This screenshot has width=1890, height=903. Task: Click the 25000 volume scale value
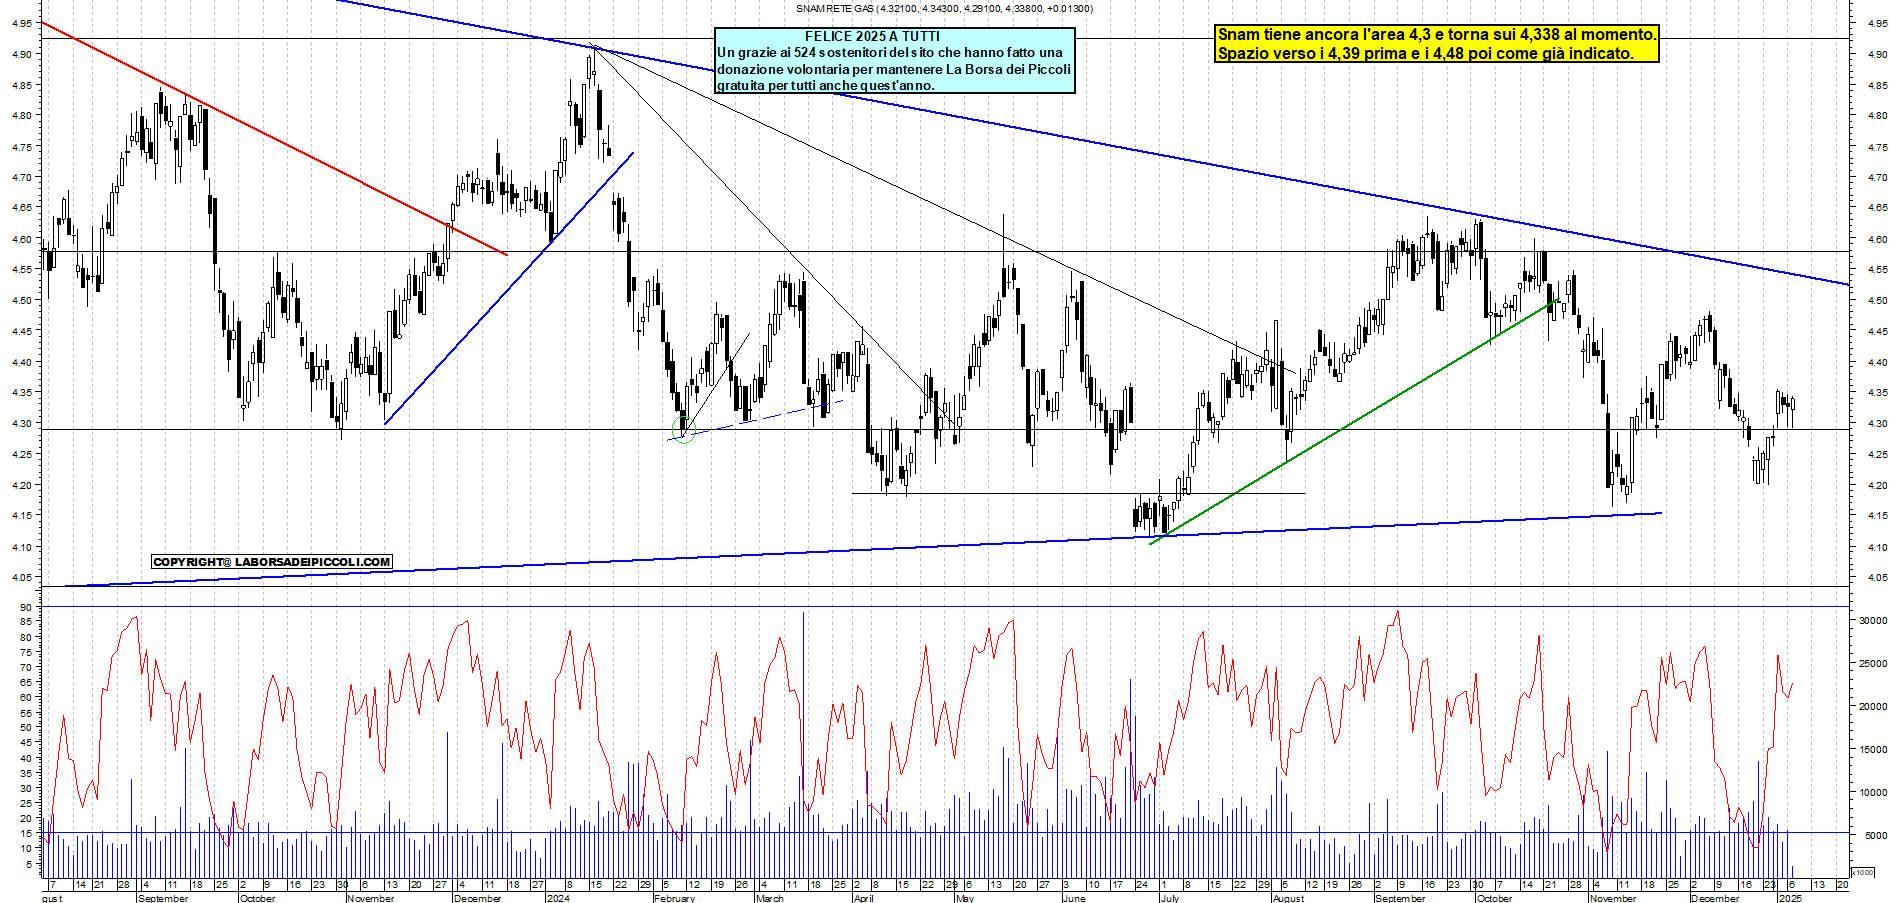coord(1873,664)
